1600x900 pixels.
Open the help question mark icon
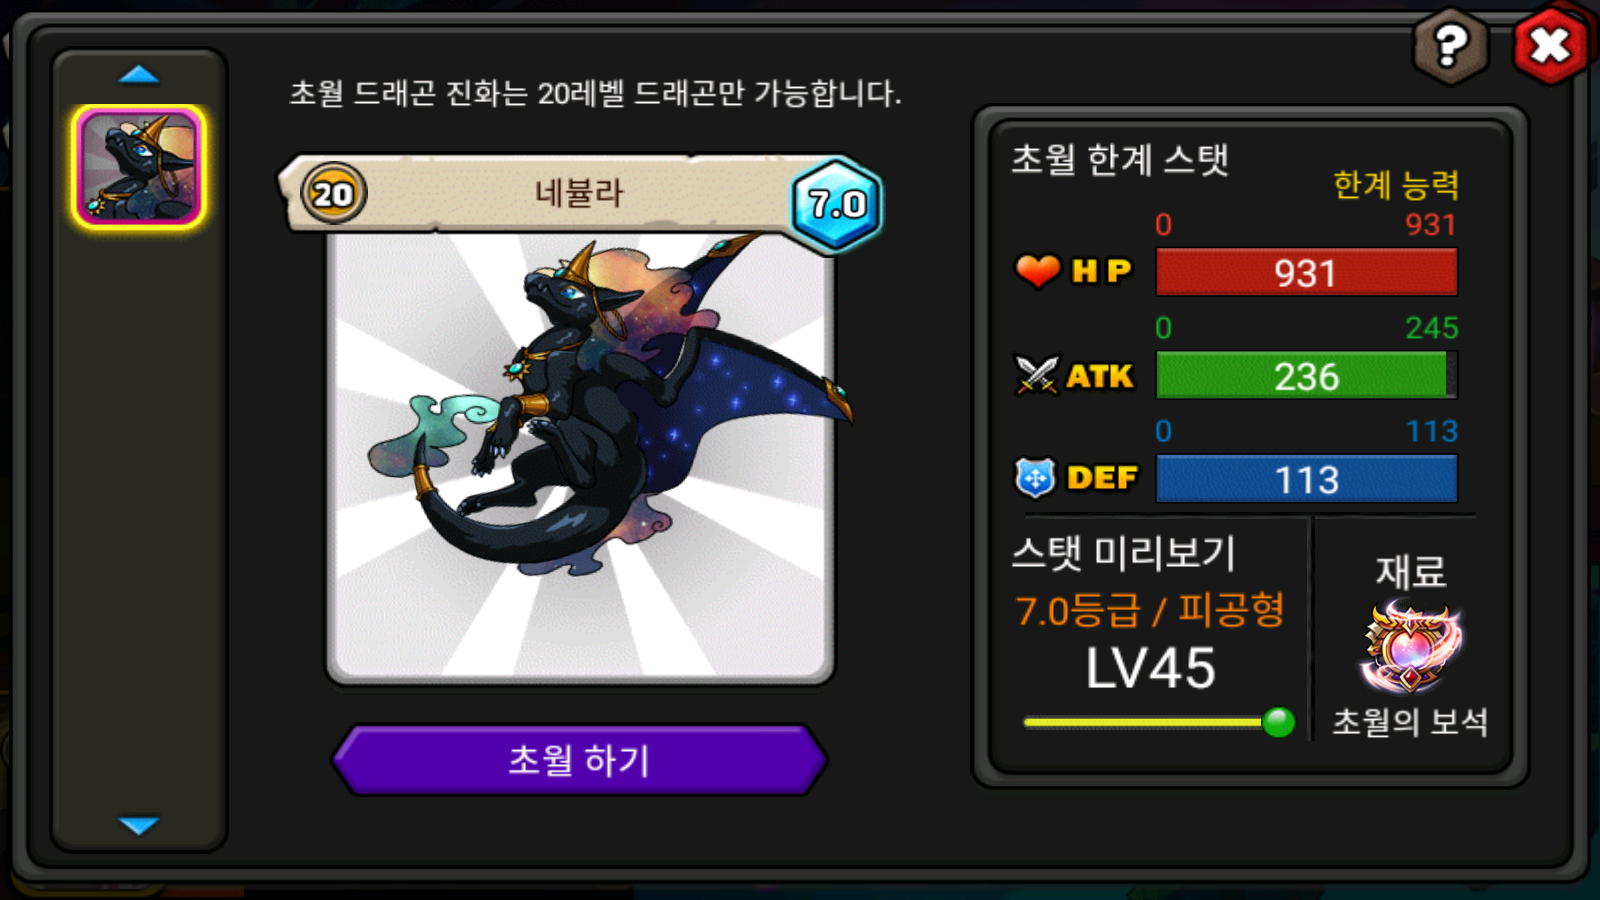coord(1450,46)
